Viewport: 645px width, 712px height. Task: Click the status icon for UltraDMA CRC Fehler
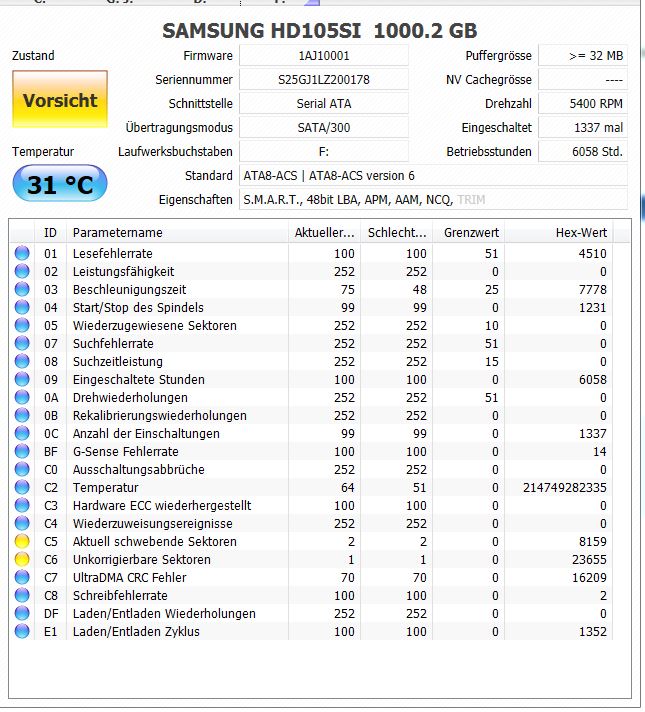coord(22,577)
